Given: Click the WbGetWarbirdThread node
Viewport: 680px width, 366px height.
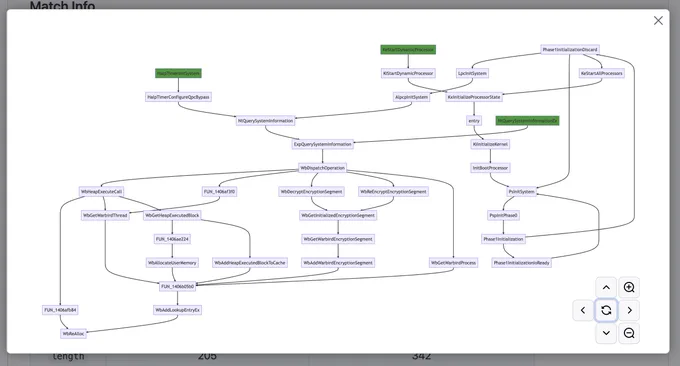Looking at the screenshot, I should click(105, 215).
